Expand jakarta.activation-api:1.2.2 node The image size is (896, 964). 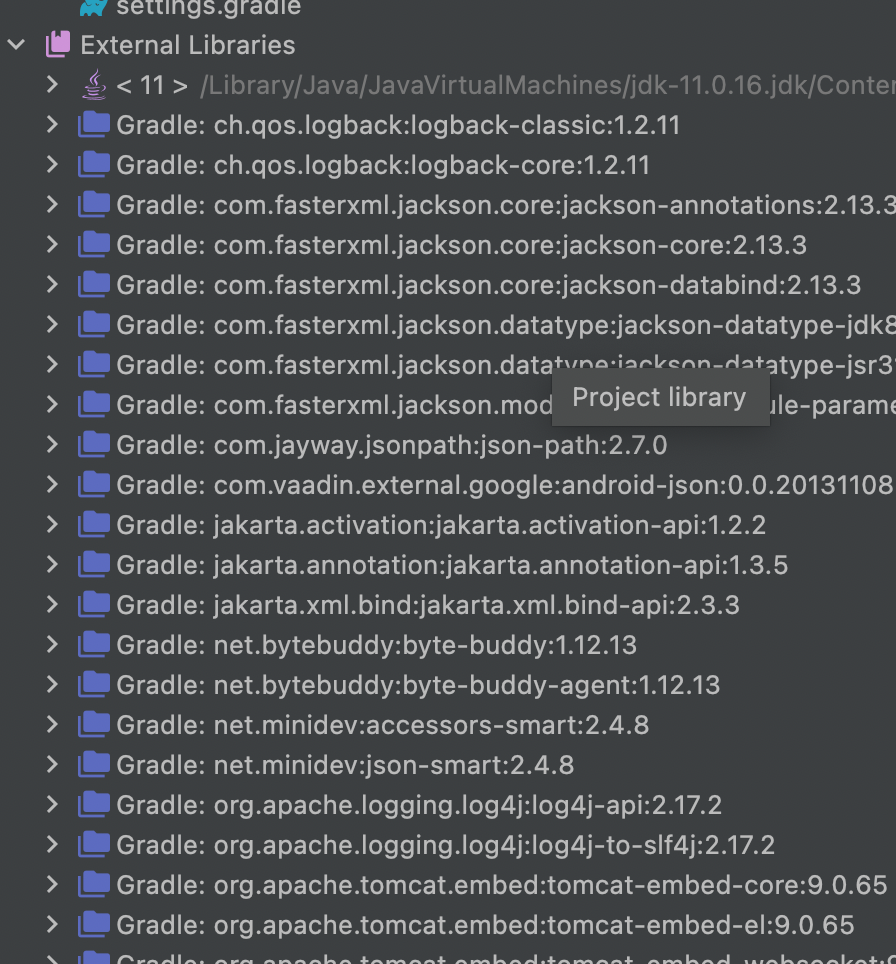click(52, 524)
